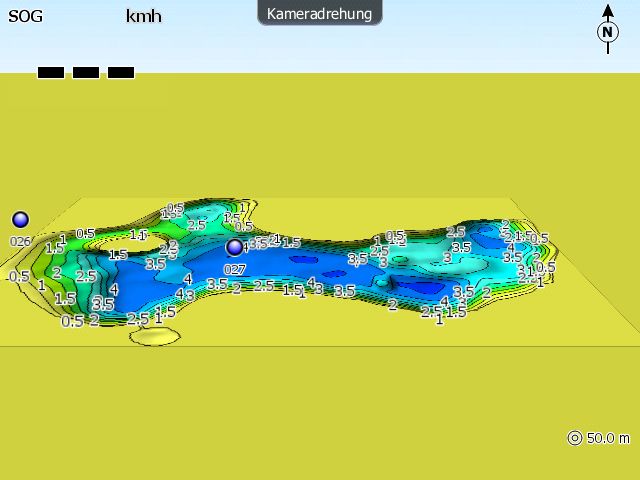This screenshot has height=480, width=640.
Task: Click the 0.5 depth label at far left shore
Action: click(x=19, y=277)
